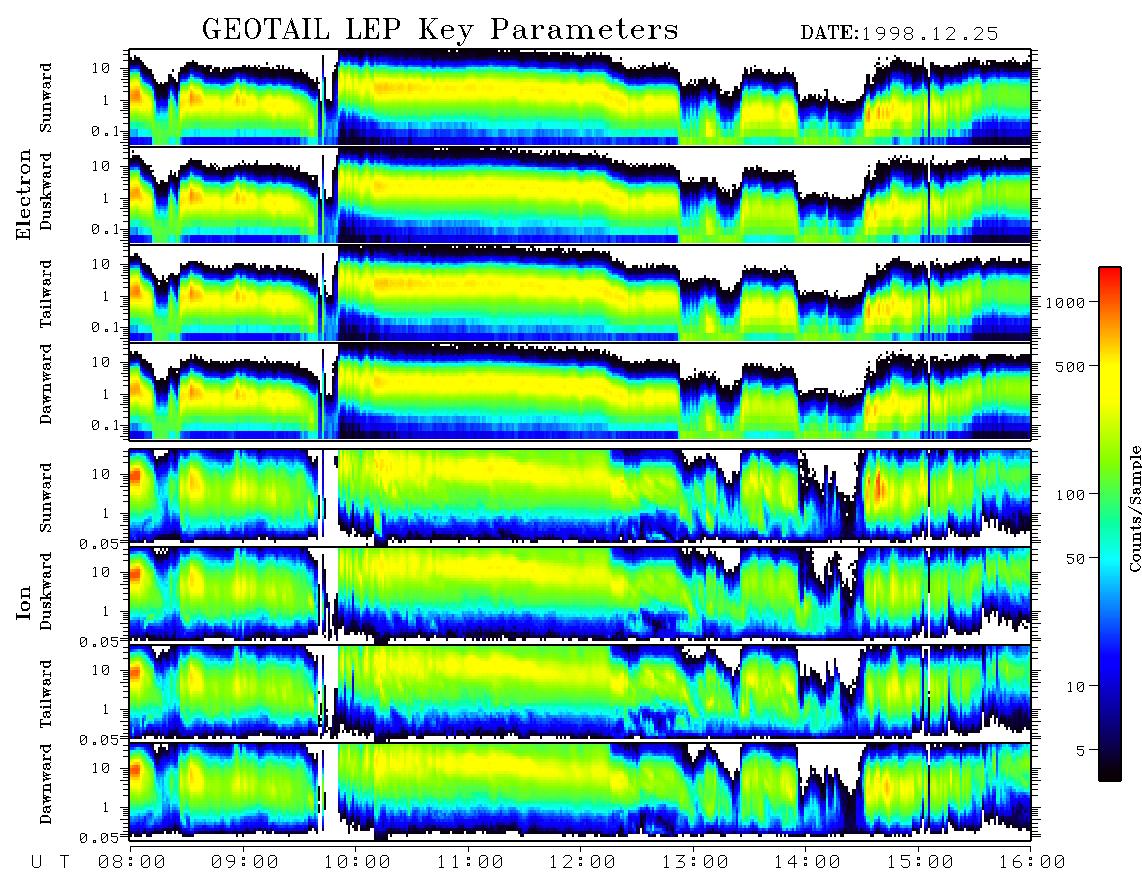Select the Electron "Tailward" panel label
Image resolution: width=1142 pixels, height=880 pixels.
(46, 294)
